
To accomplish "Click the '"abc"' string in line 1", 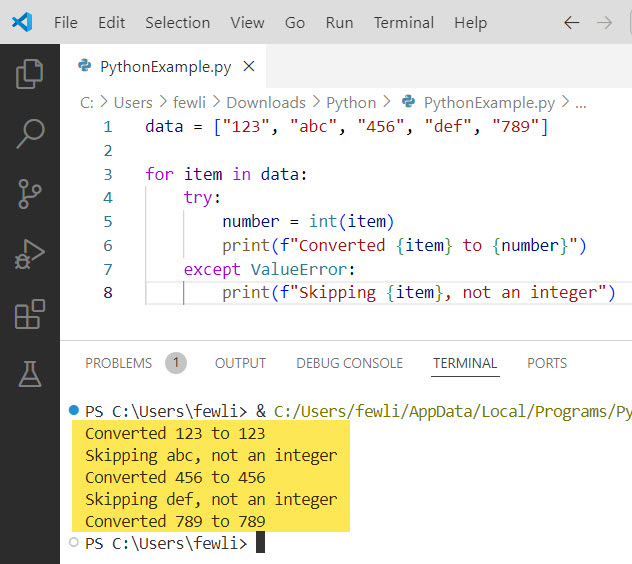I will coord(313,127).
